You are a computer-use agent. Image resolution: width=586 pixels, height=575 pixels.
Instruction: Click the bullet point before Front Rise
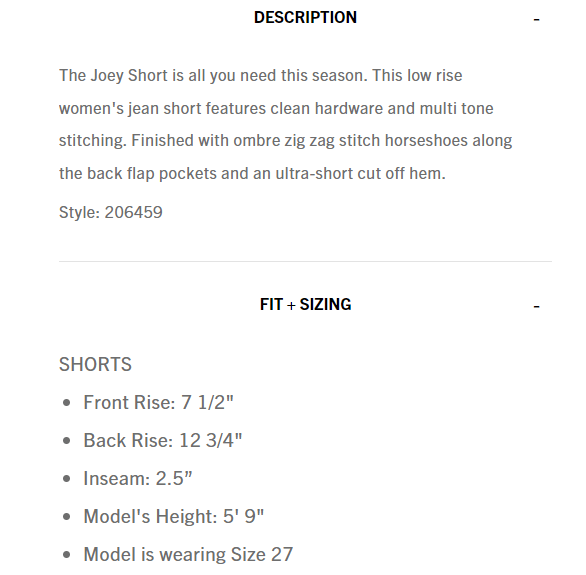tap(67, 403)
